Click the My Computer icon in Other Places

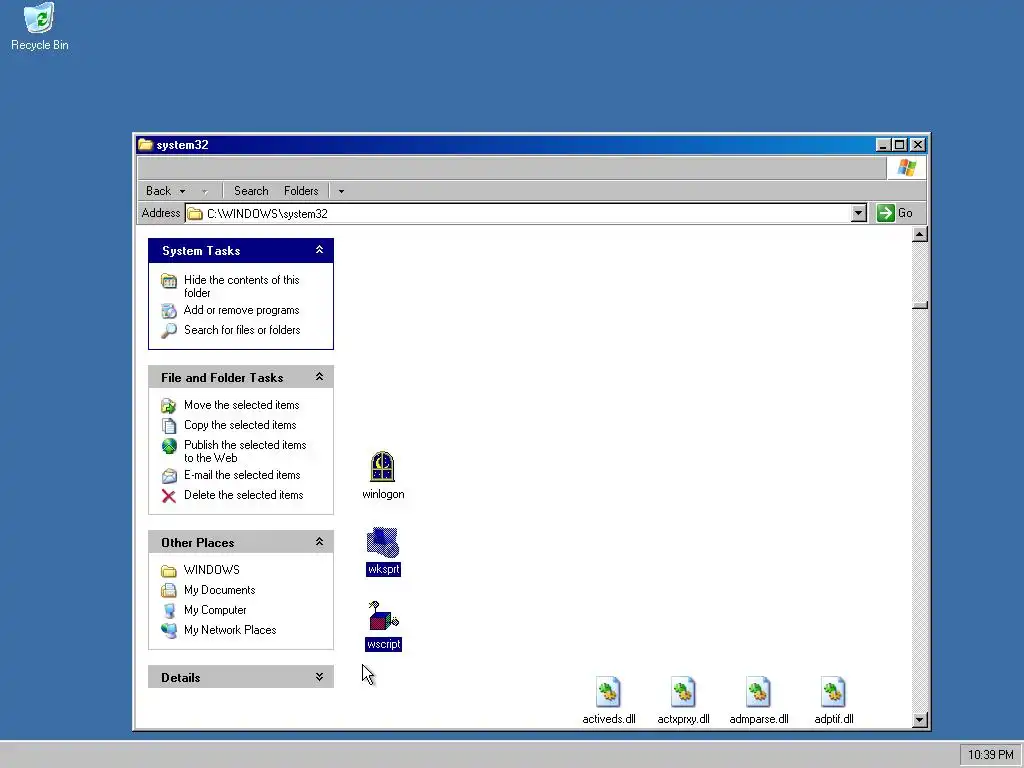point(168,611)
